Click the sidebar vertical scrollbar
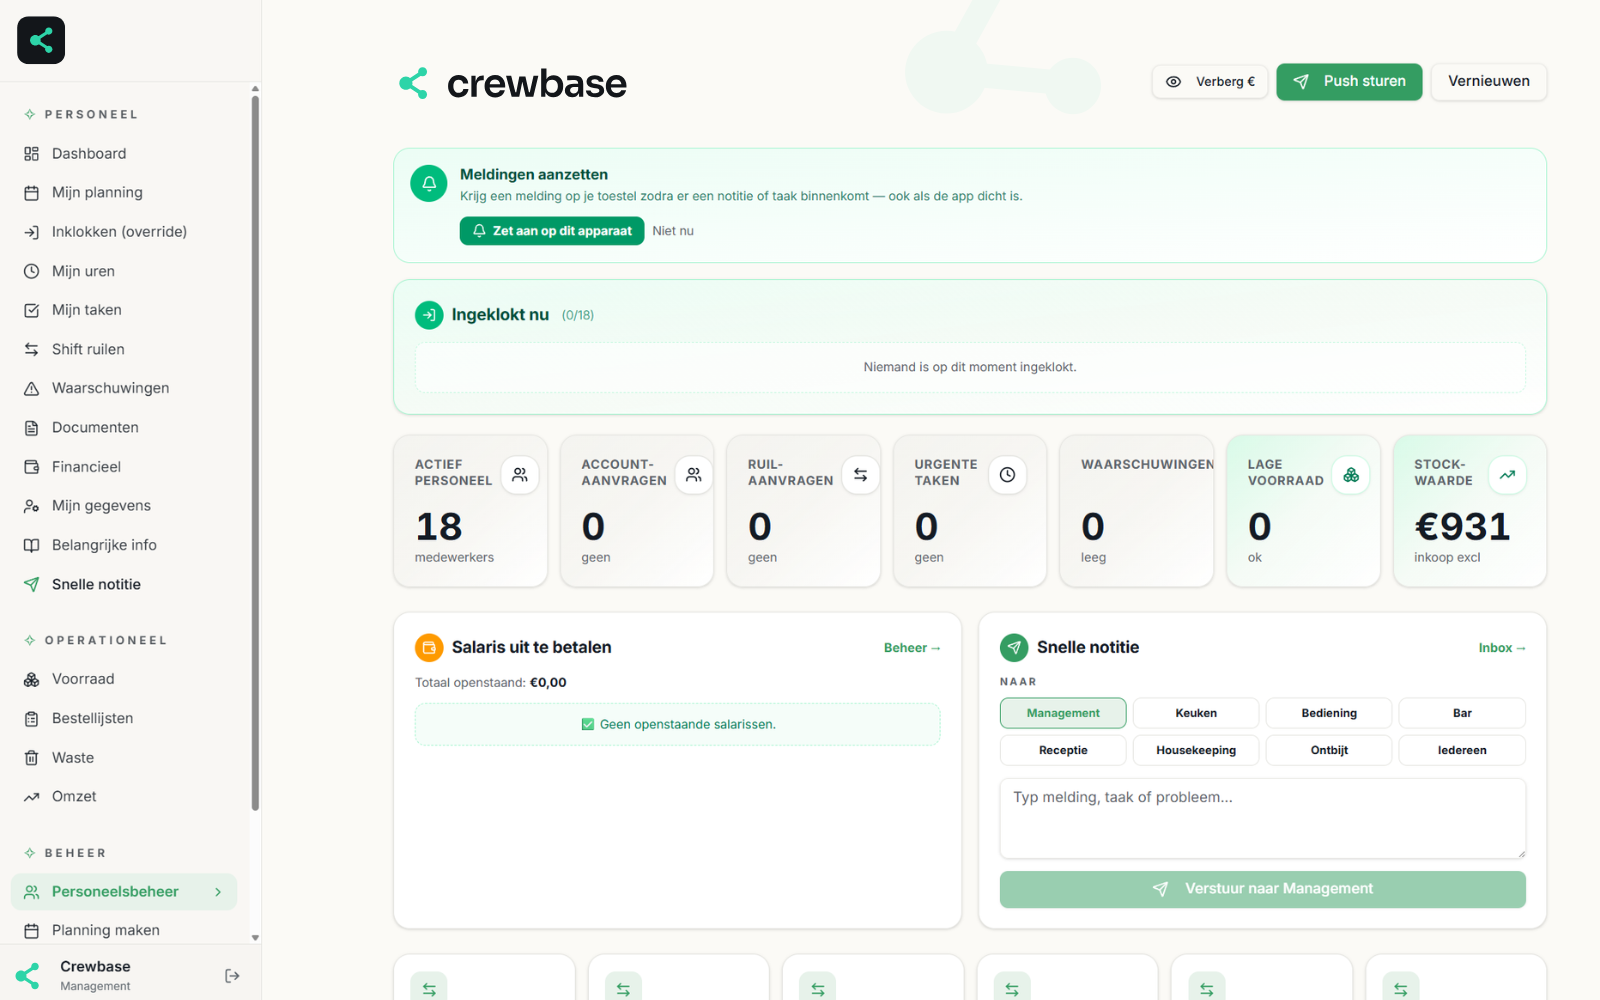The image size is (1600, 1000). click(x=255, y=453)
